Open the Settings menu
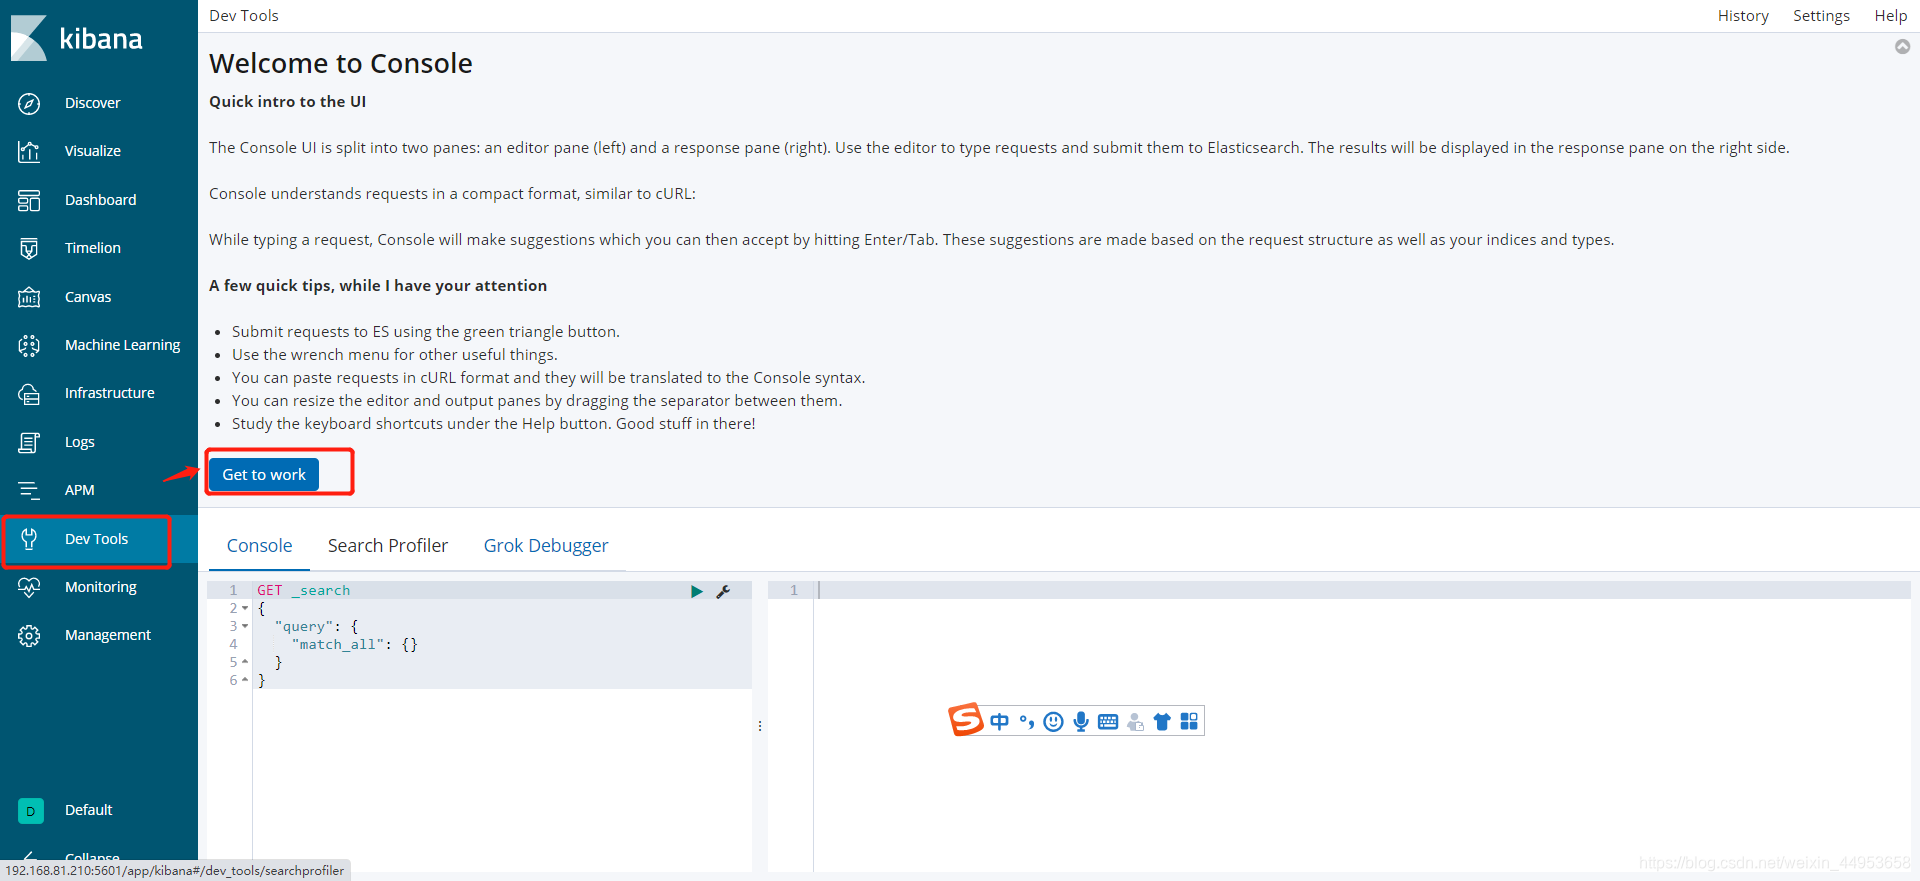This screenshot has height=881, width=1920. (x=1821, y=16)
